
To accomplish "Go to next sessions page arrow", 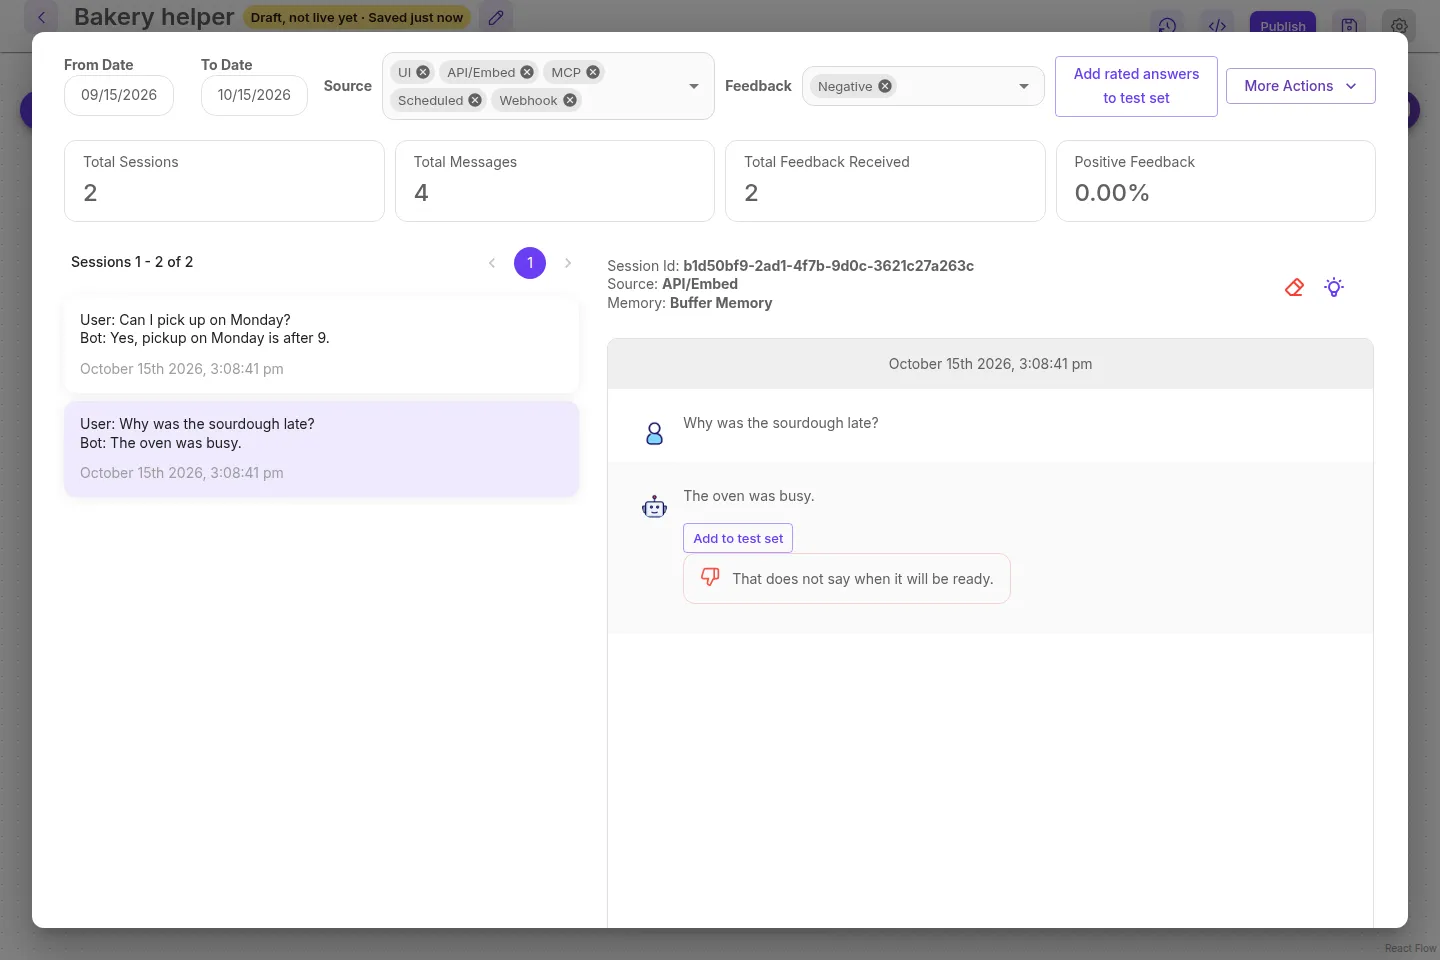I will 568,263.
